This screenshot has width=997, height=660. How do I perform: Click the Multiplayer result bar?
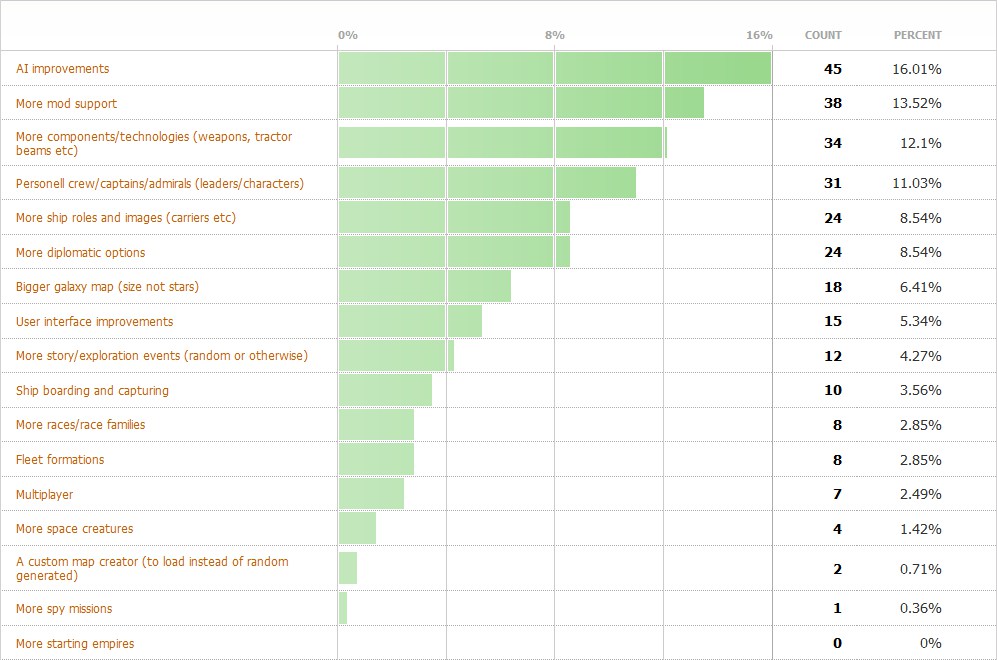[371, 494]
